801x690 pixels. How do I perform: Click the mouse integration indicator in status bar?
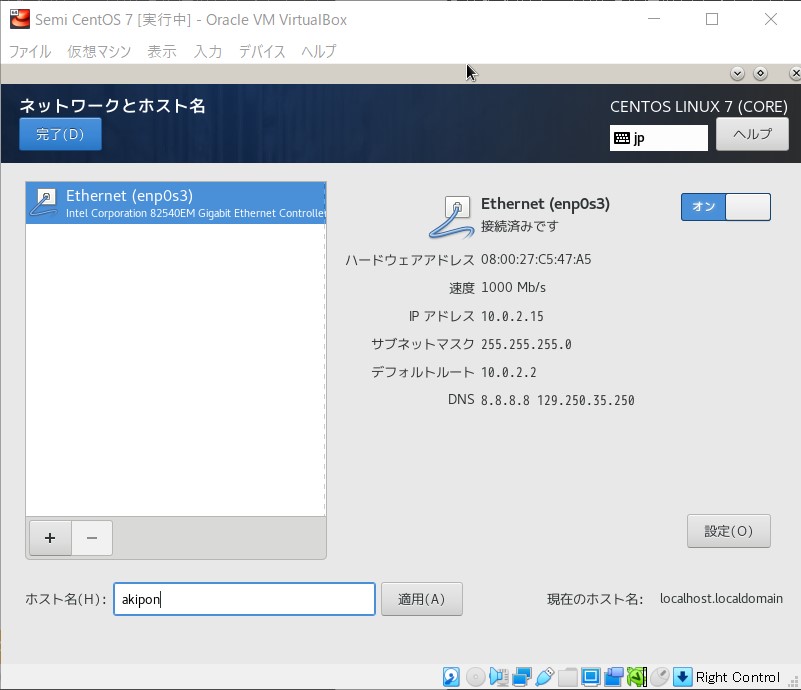(659, 677)
